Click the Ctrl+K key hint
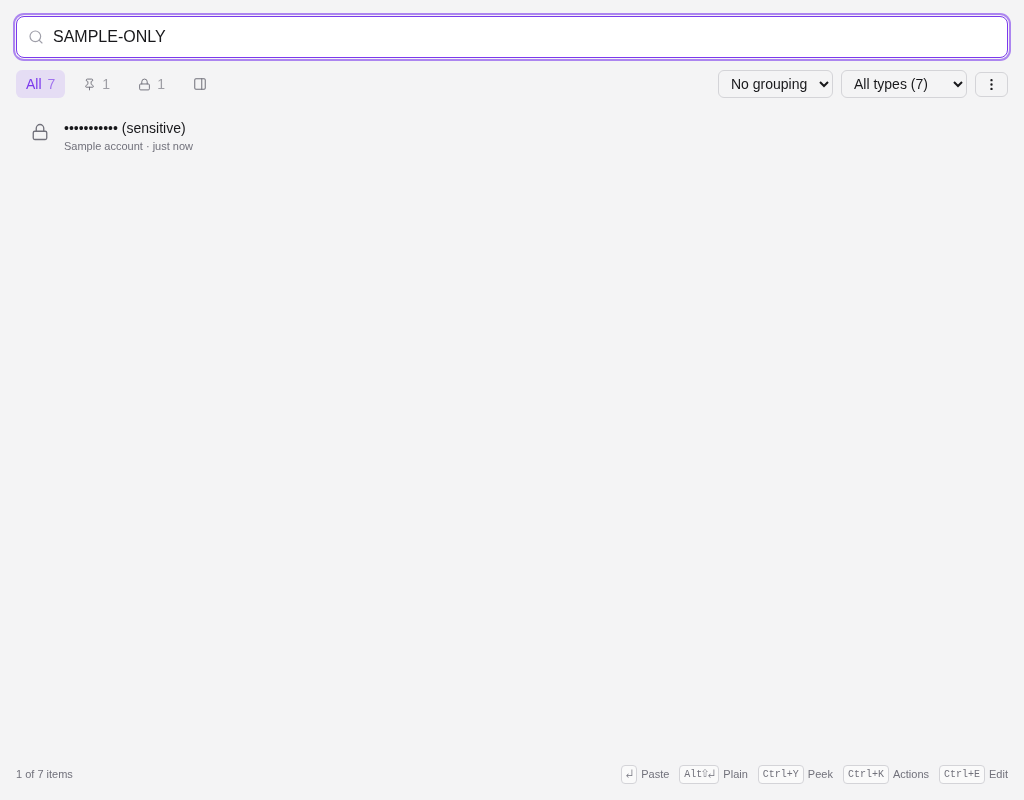The height and width of the screenshot is (800, 1024). [866, 775]
